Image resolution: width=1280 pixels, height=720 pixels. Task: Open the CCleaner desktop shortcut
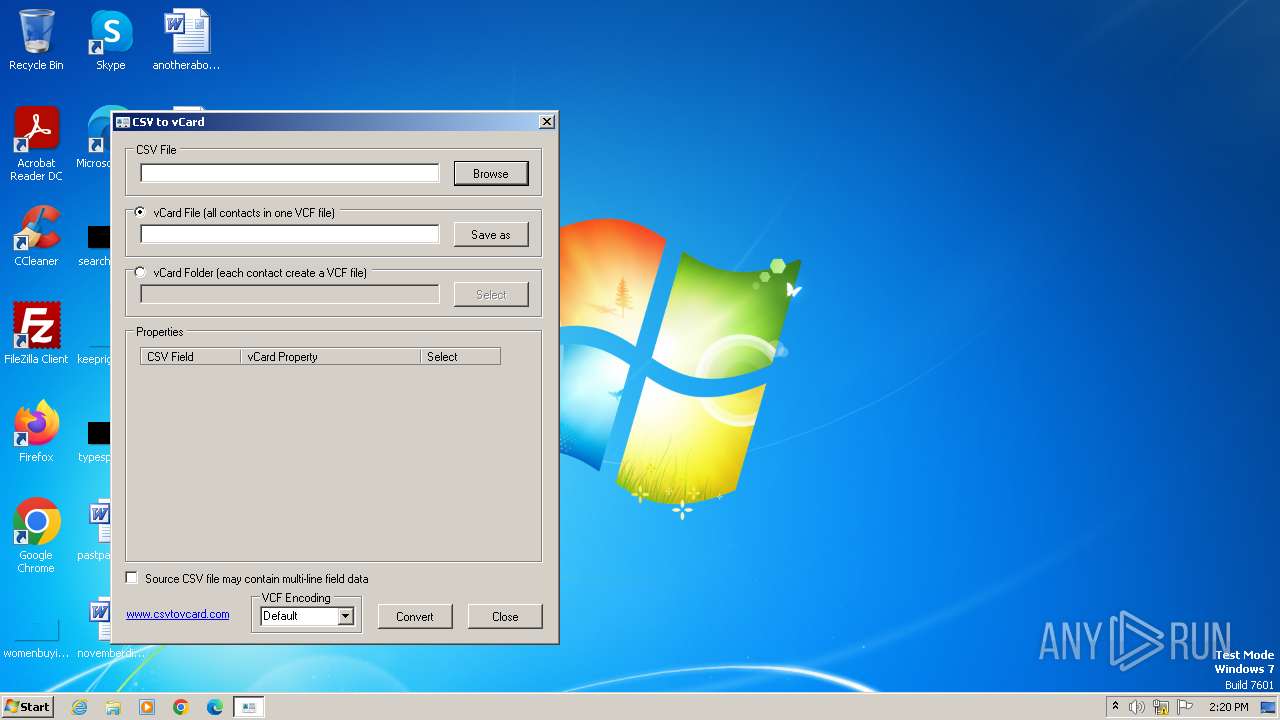point(36,236)
